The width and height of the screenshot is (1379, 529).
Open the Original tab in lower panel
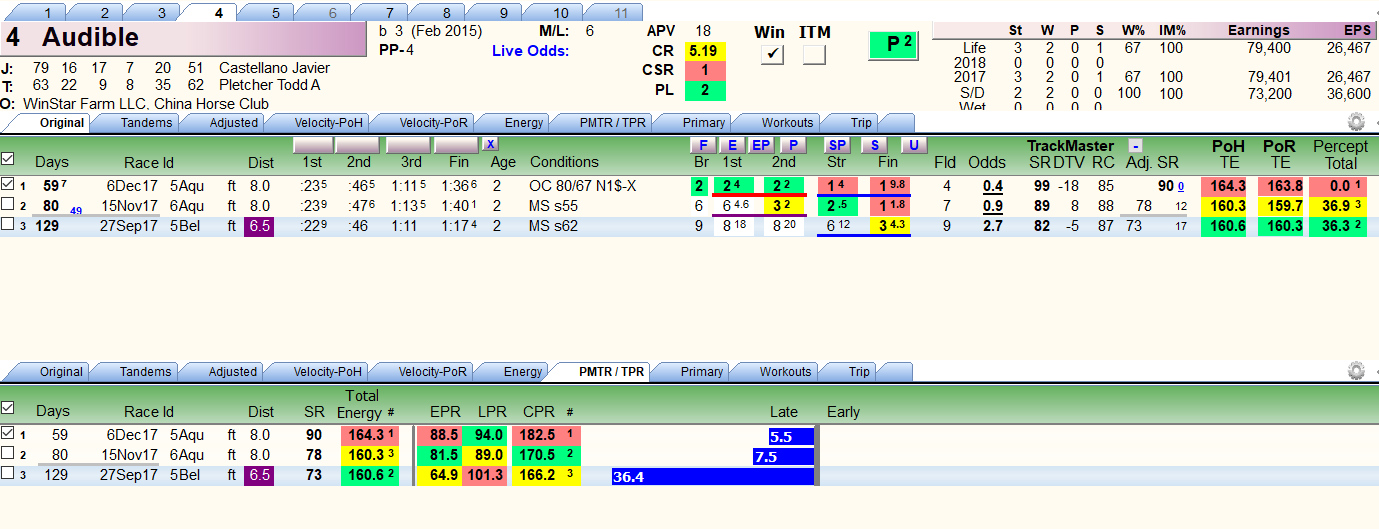[x=61, y=372]
